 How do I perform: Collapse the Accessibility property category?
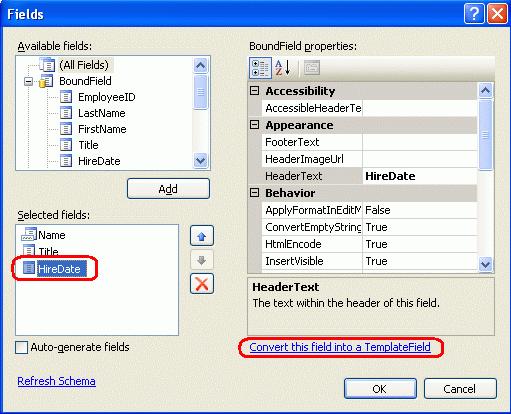pyautogui.click(x=255, y=91)
